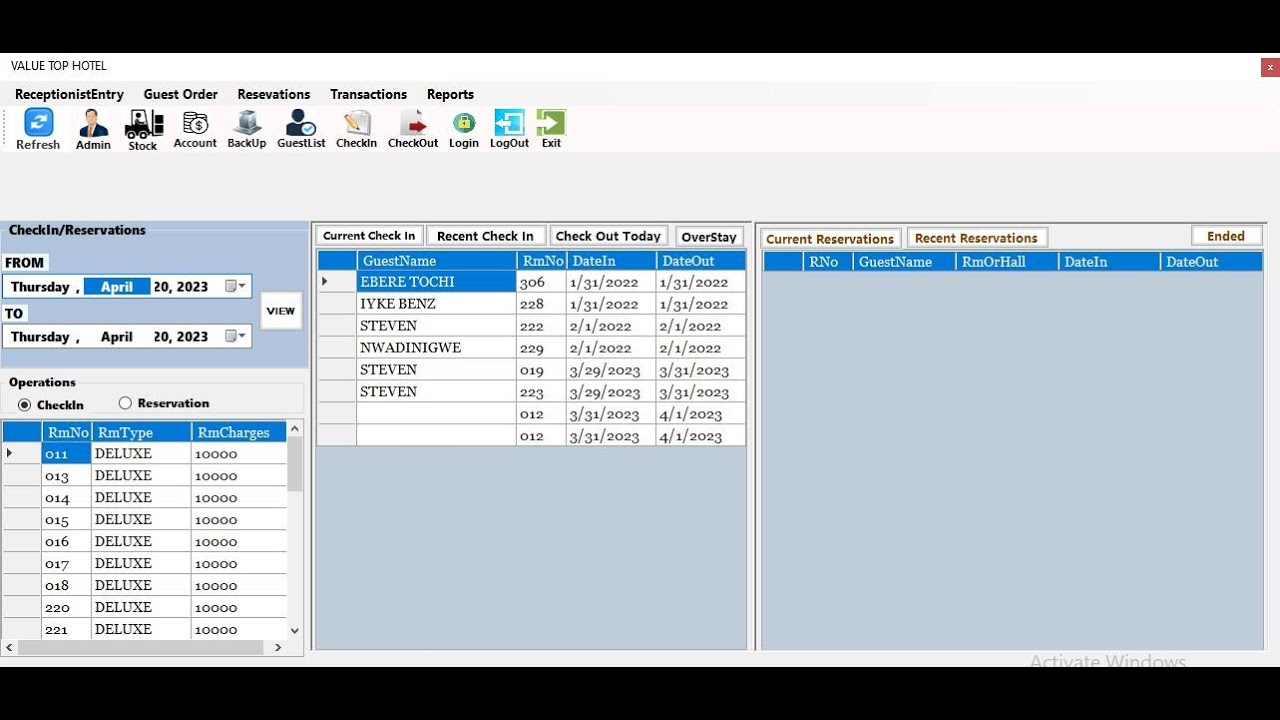
Task: Select room 017 in room list
Action: pos(145,564)
